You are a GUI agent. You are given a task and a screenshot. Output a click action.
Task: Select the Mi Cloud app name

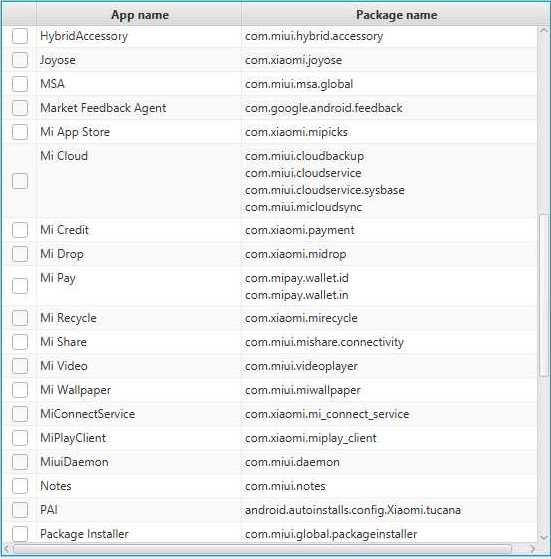point(64,156)
